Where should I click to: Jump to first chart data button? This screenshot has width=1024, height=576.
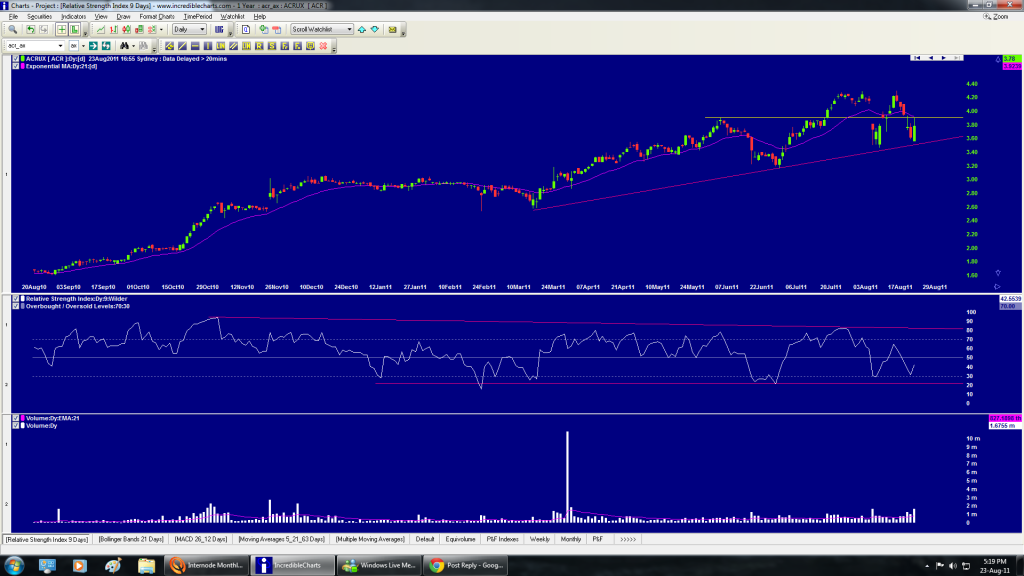click(917, 58)
